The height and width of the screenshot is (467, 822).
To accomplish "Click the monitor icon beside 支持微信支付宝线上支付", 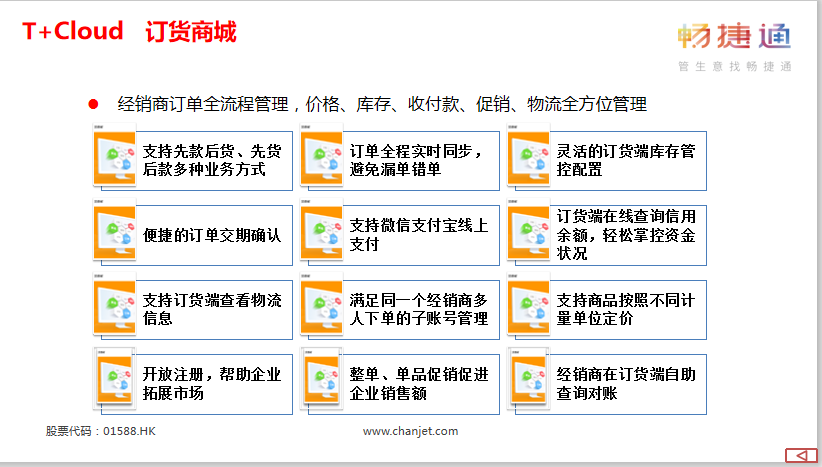I will coord(322,230).
